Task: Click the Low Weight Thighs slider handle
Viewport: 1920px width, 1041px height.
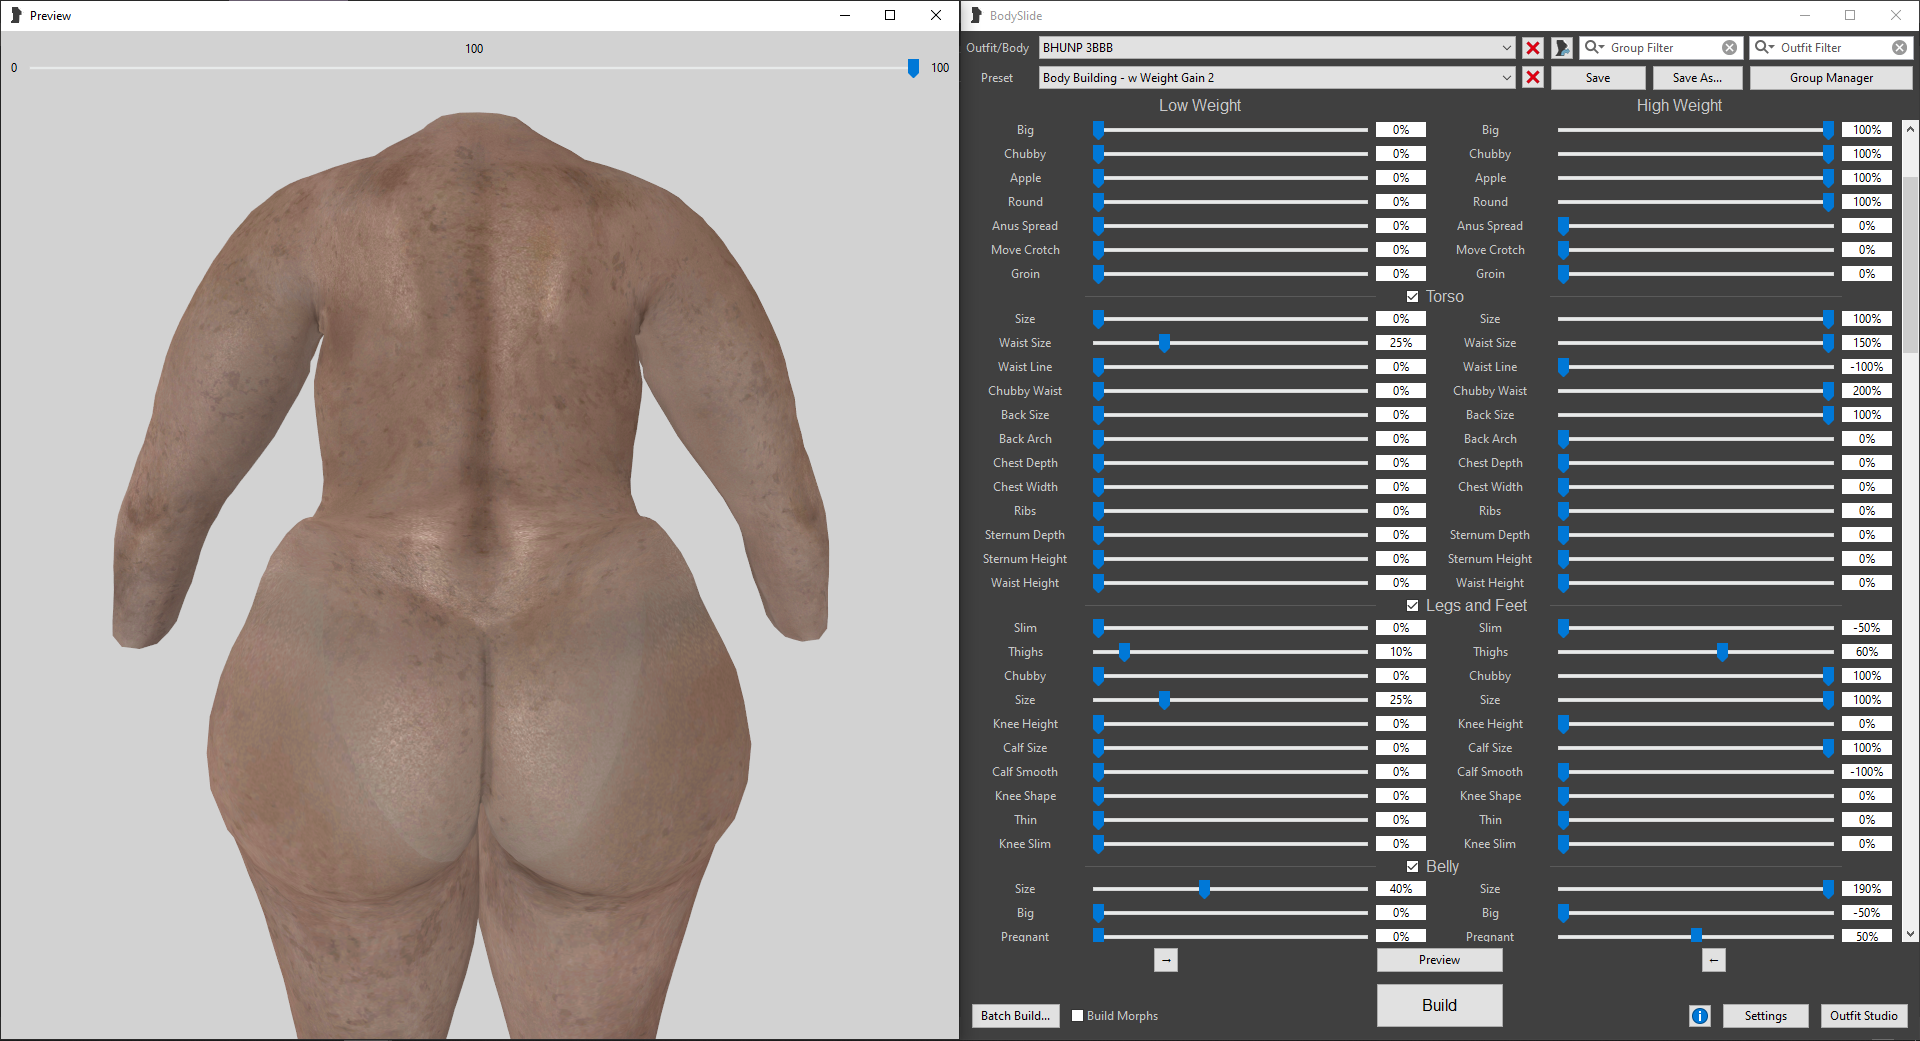Action: click(x=1125, y=652)
